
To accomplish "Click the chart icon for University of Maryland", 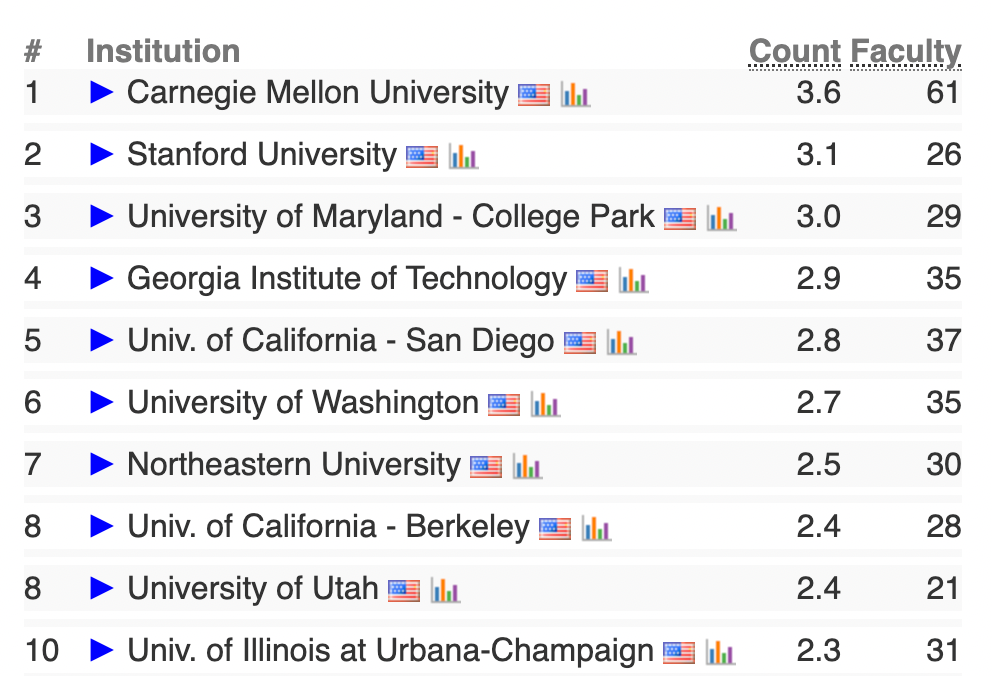I will click(721, 219).
